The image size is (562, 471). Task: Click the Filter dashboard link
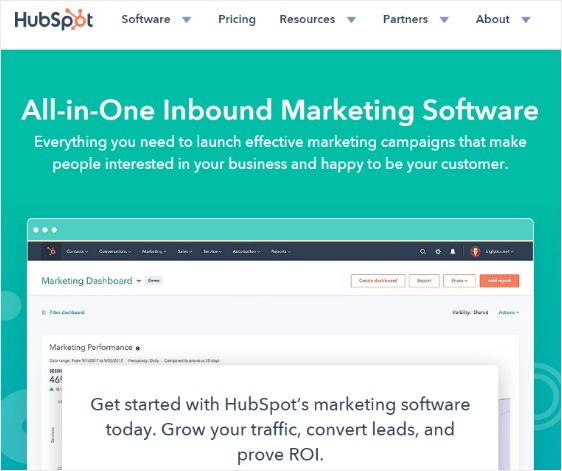click(67, 313)
